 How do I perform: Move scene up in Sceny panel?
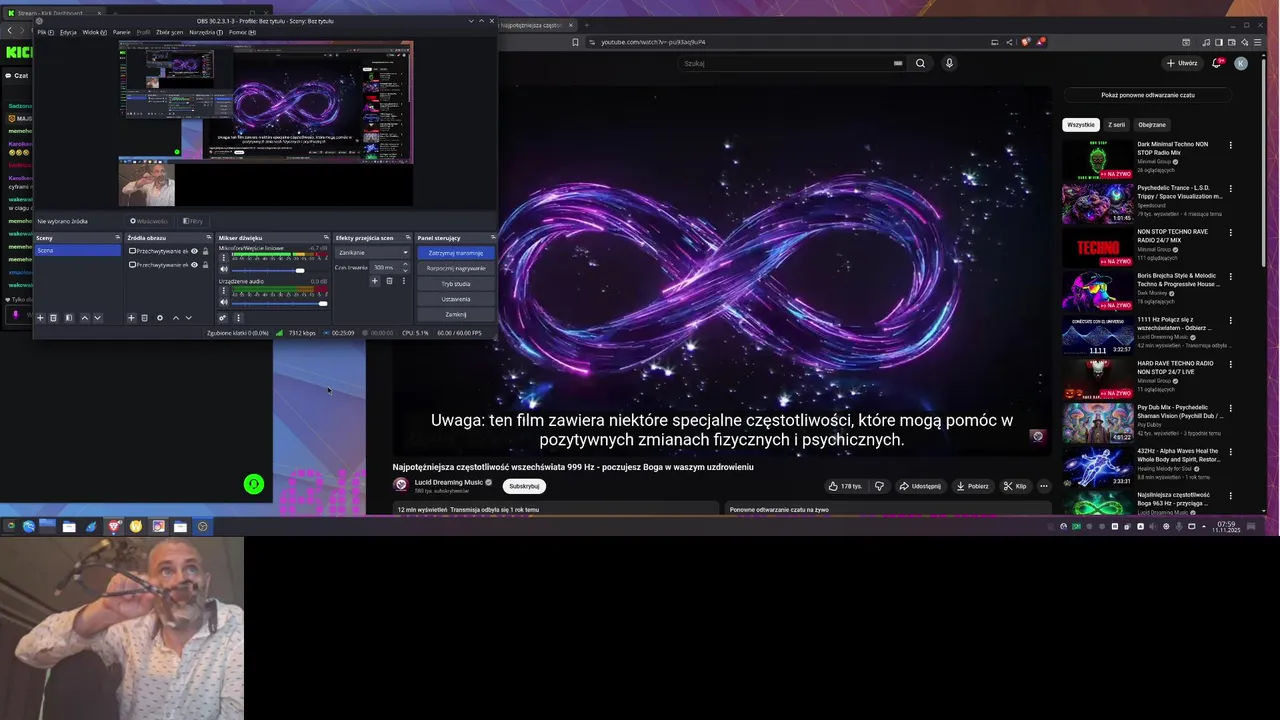[x=84, y=318]
